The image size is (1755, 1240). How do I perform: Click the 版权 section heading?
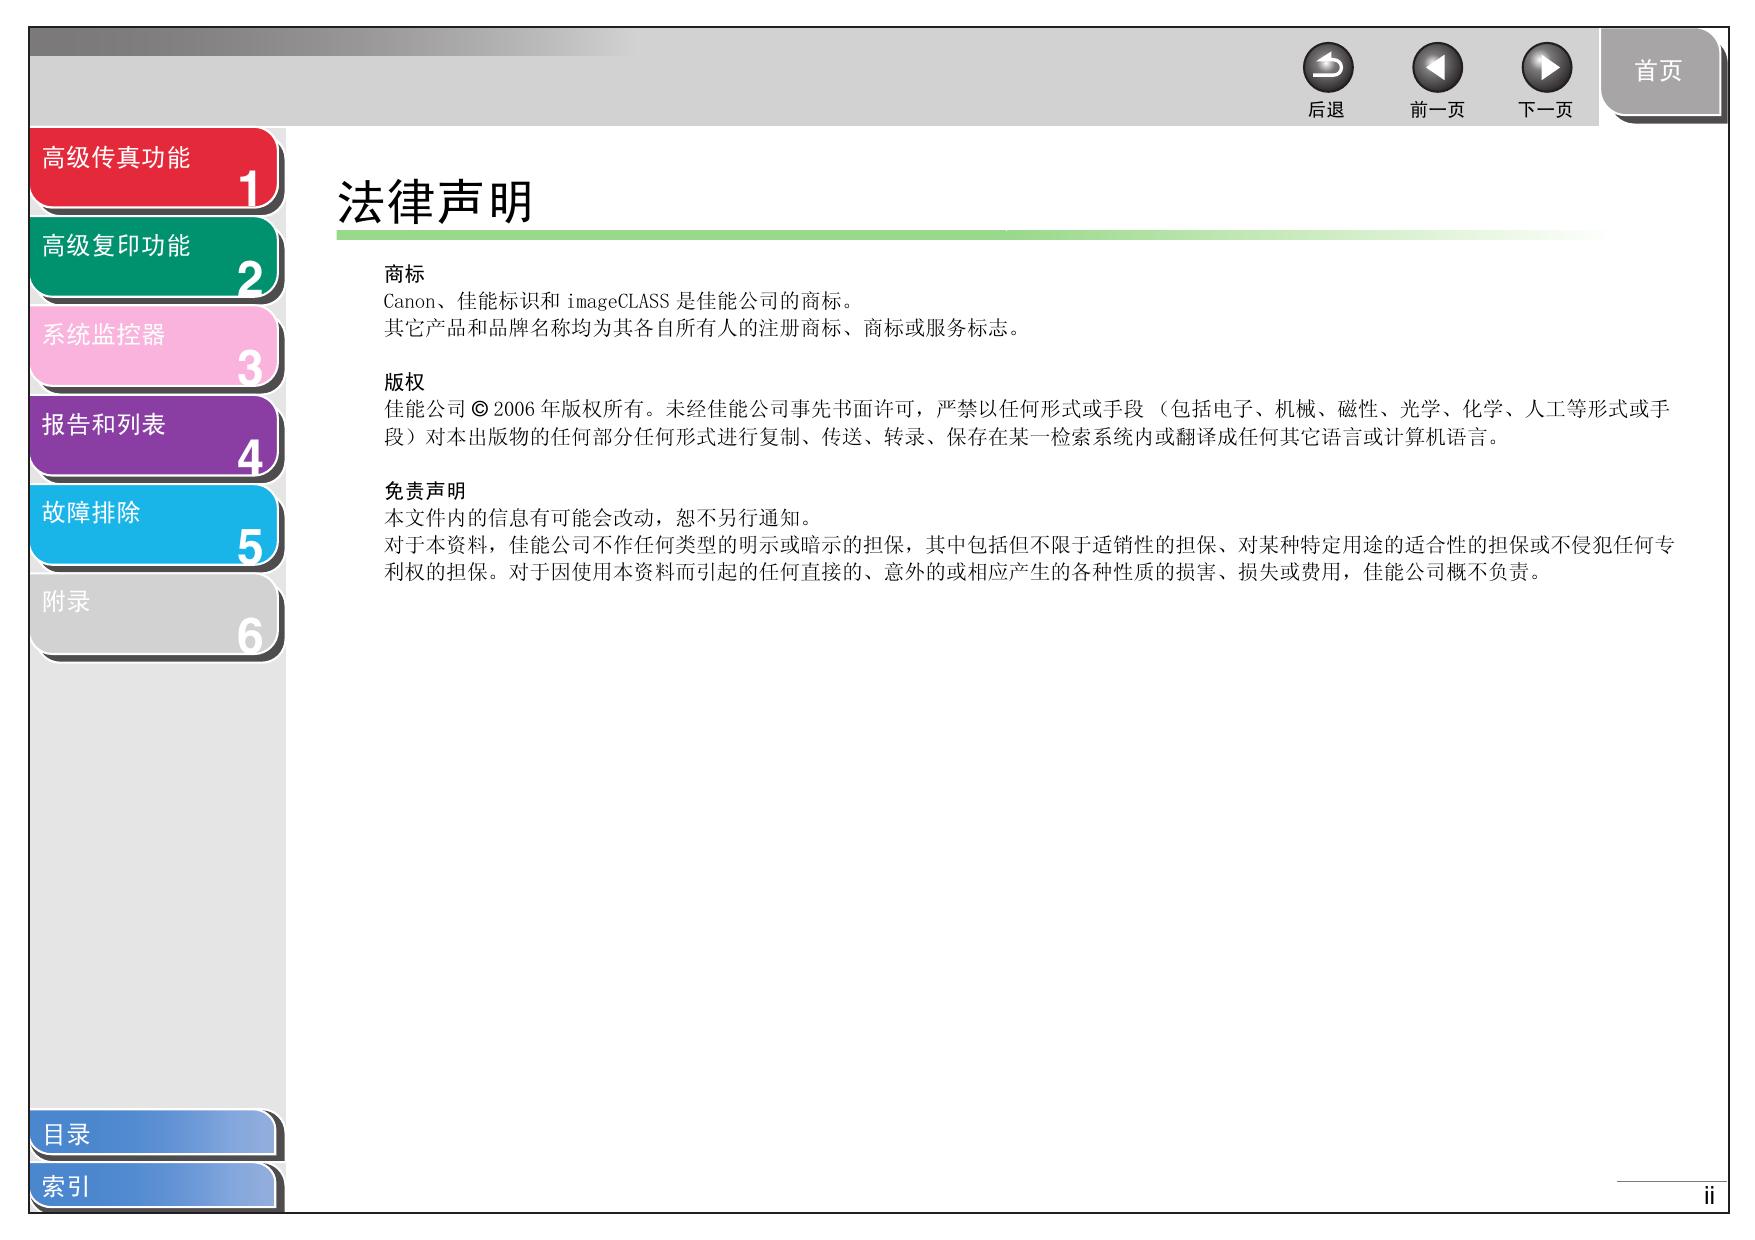tap(404, 382)
